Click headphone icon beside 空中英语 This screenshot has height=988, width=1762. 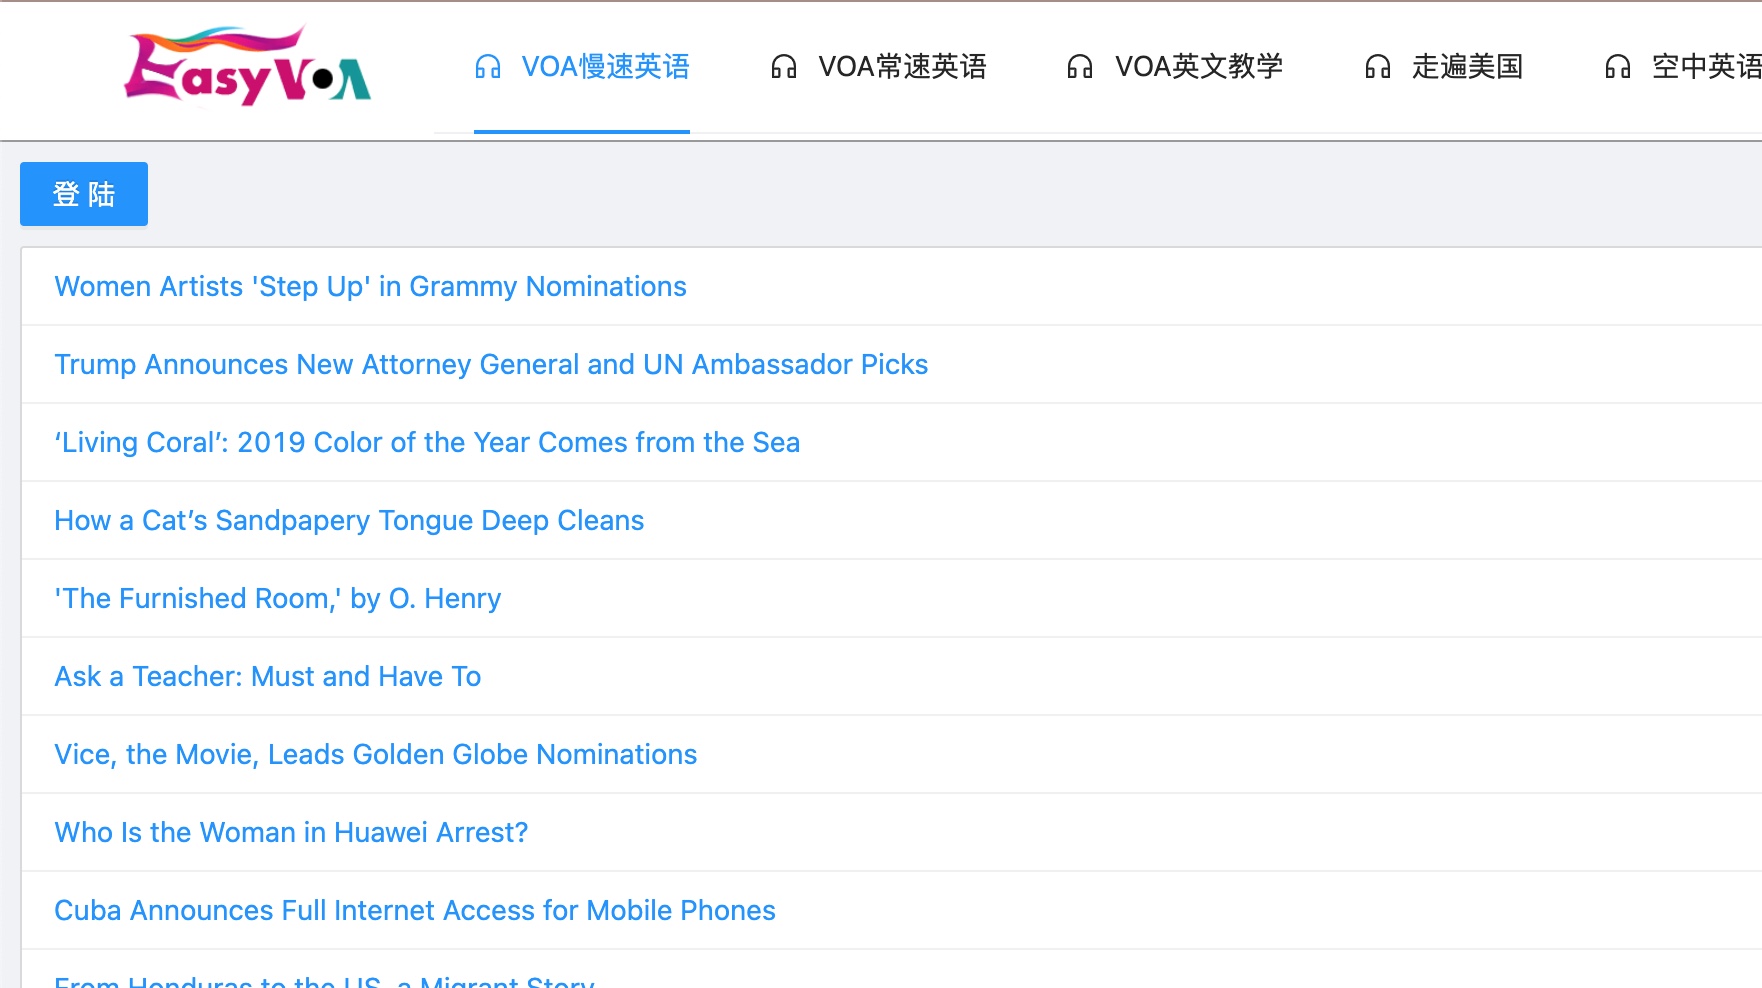click(1618, 67)
